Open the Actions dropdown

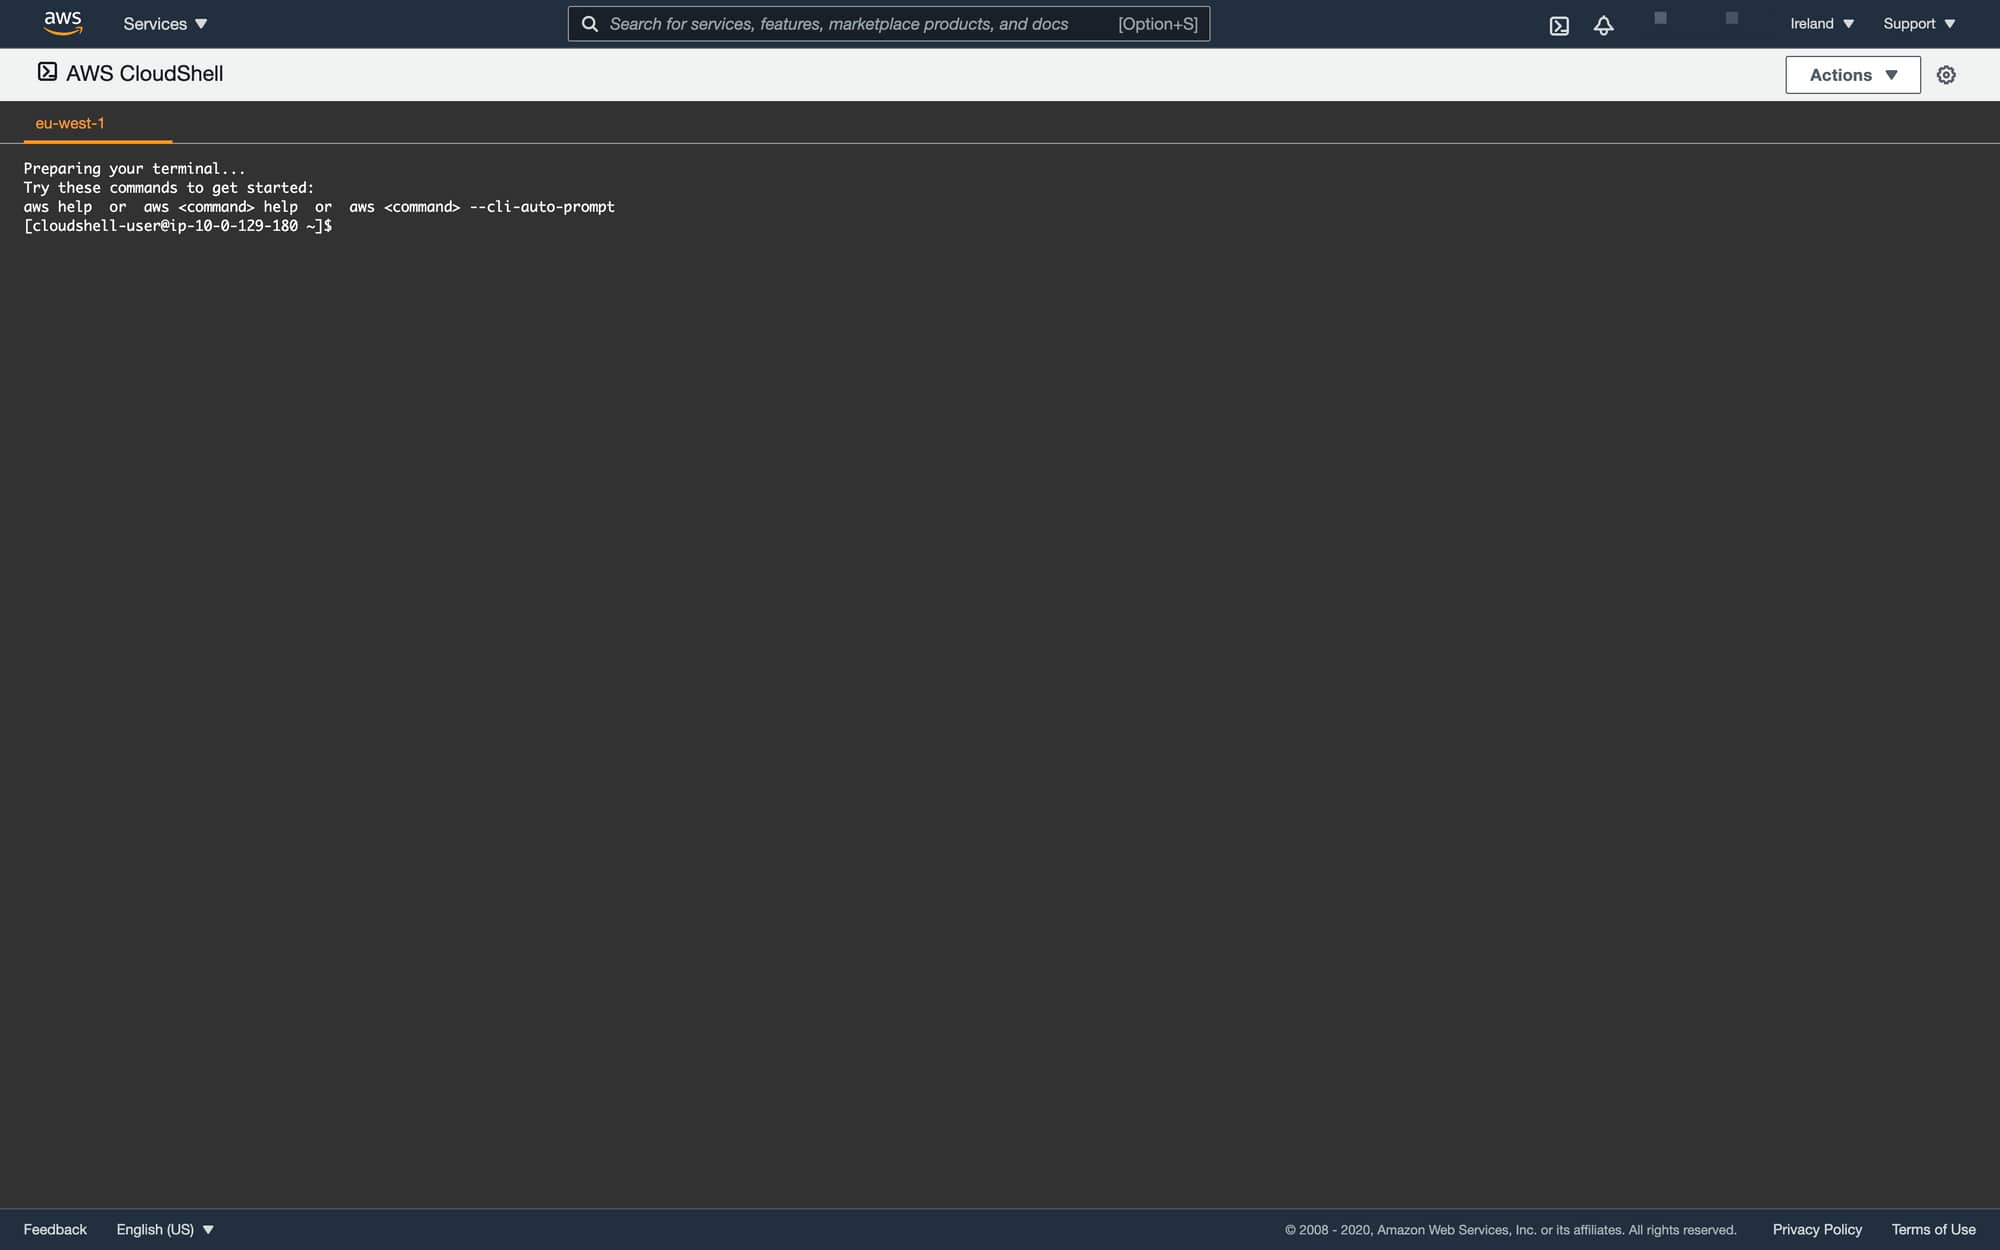pyautogui.click(x=1853, y=75)
